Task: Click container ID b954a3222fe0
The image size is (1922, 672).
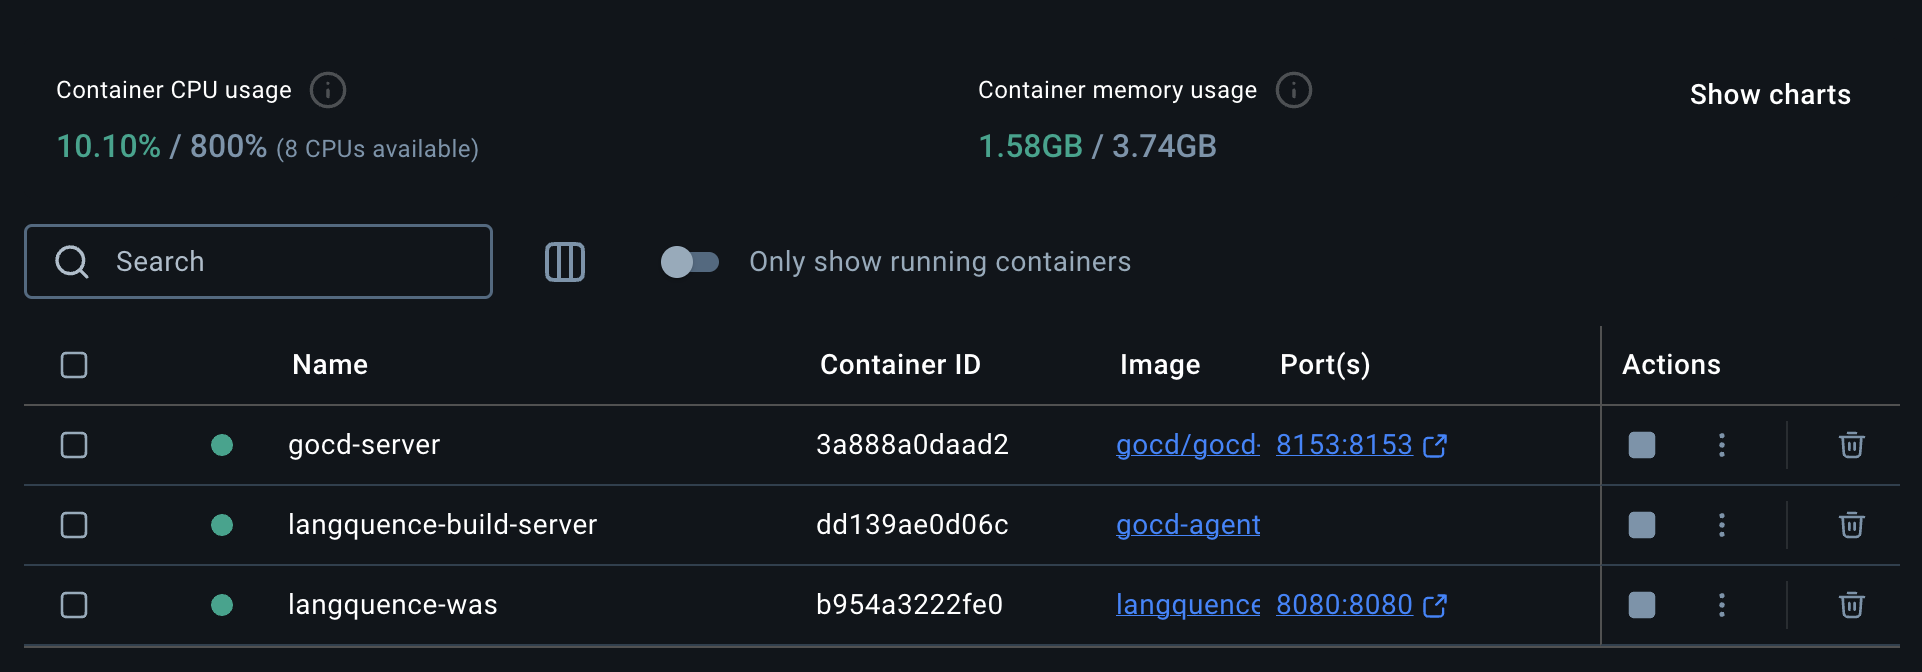Action: coord(909,605)
